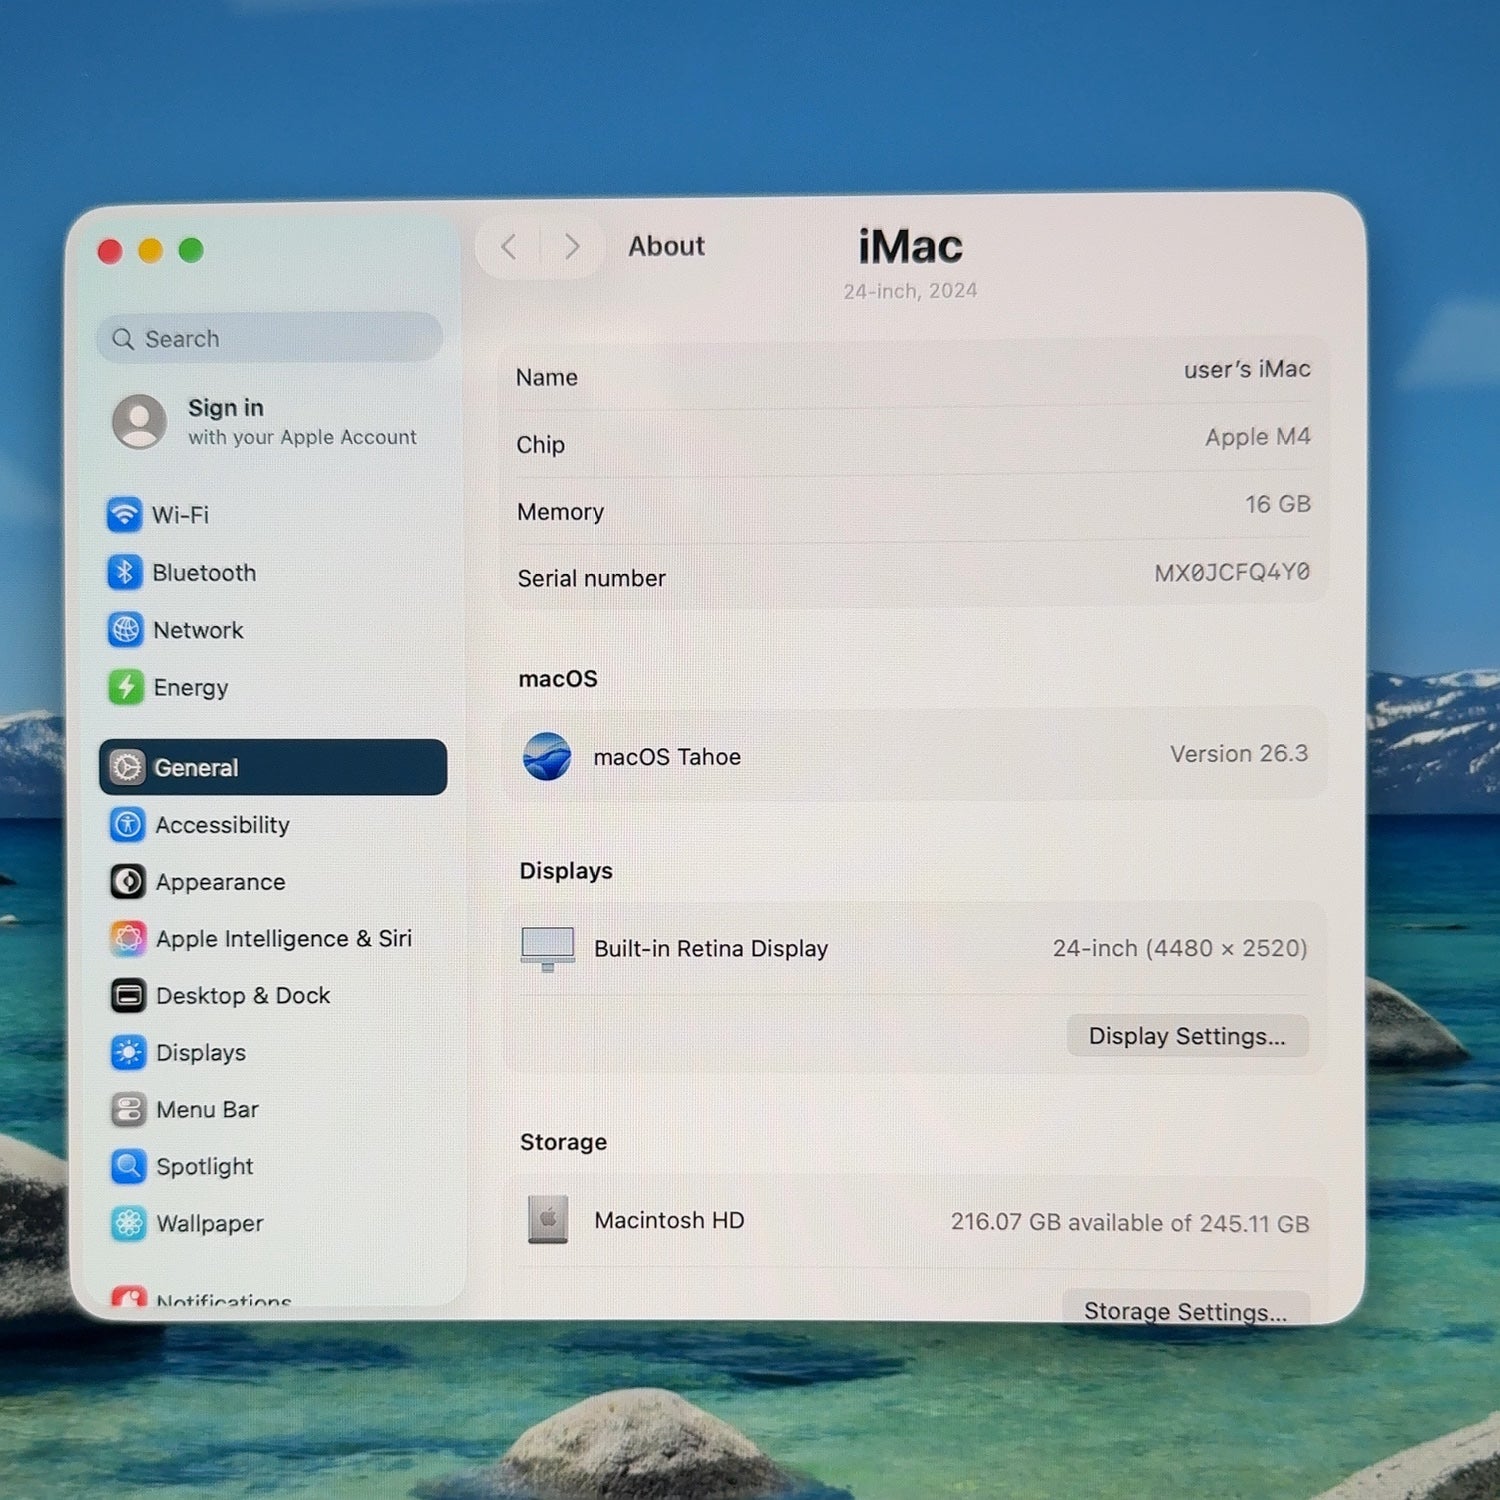
Task: Click the Macintosh HD drive icon
Action: [x=548, y=1220]
